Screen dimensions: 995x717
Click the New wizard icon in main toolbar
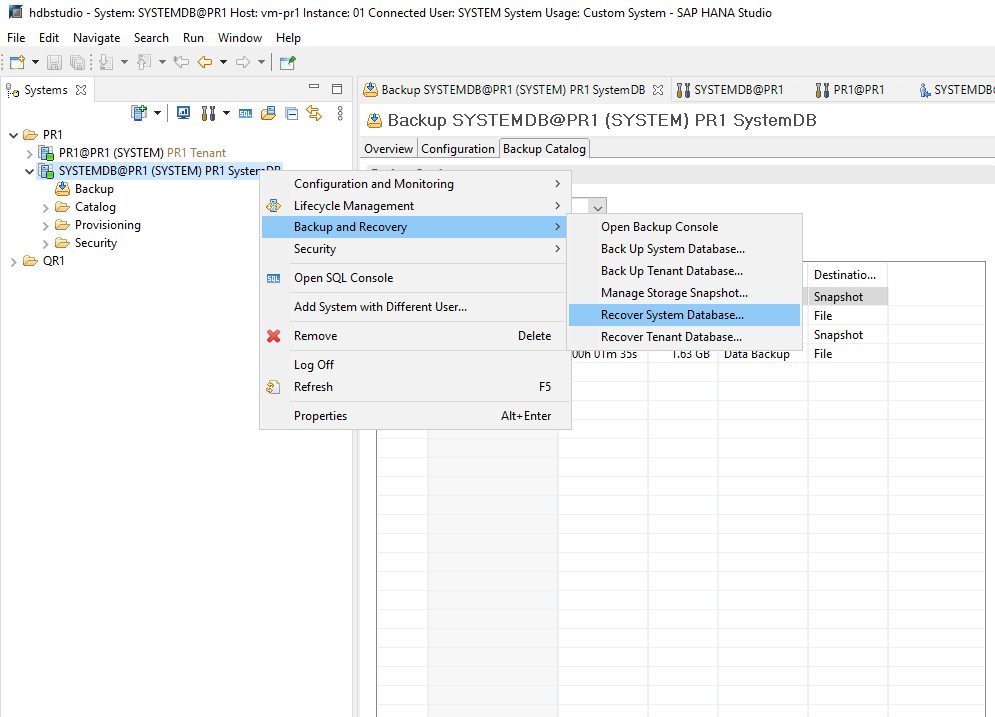pos(17,62)
